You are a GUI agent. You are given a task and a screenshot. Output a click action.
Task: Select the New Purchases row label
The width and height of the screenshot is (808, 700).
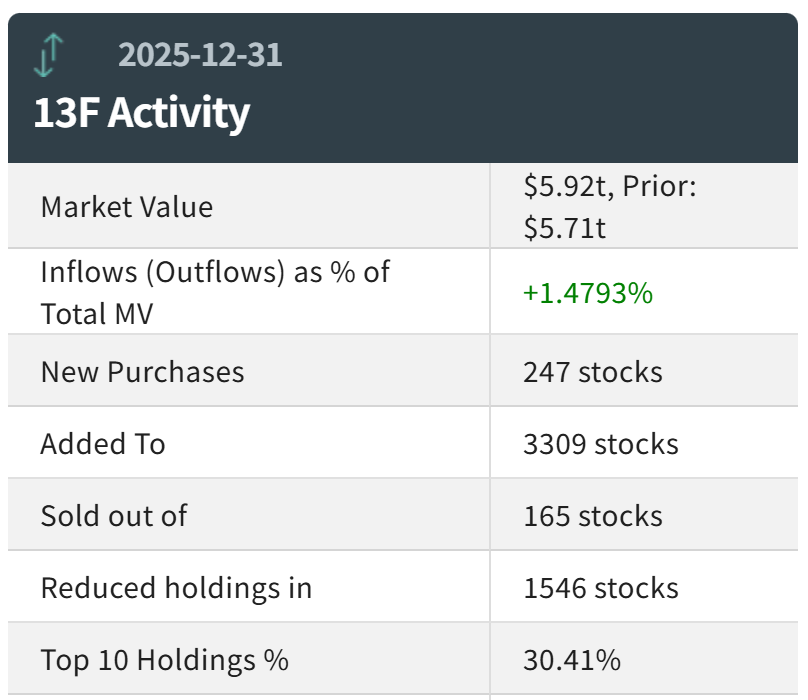(142, 371)
